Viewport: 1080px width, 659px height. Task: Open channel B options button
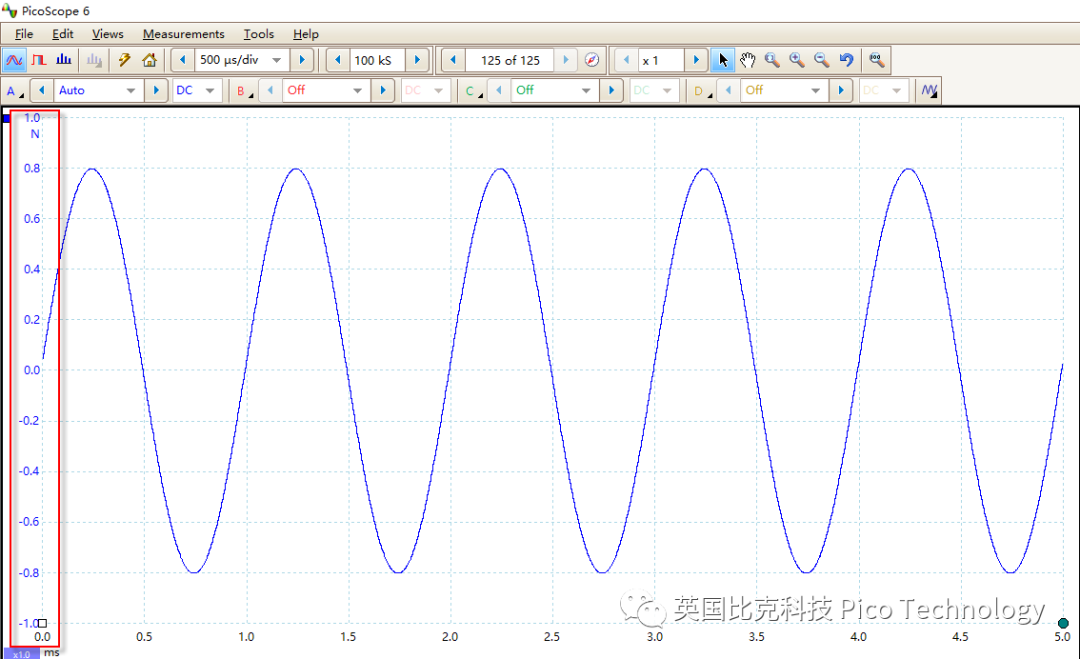pos(243,91)
